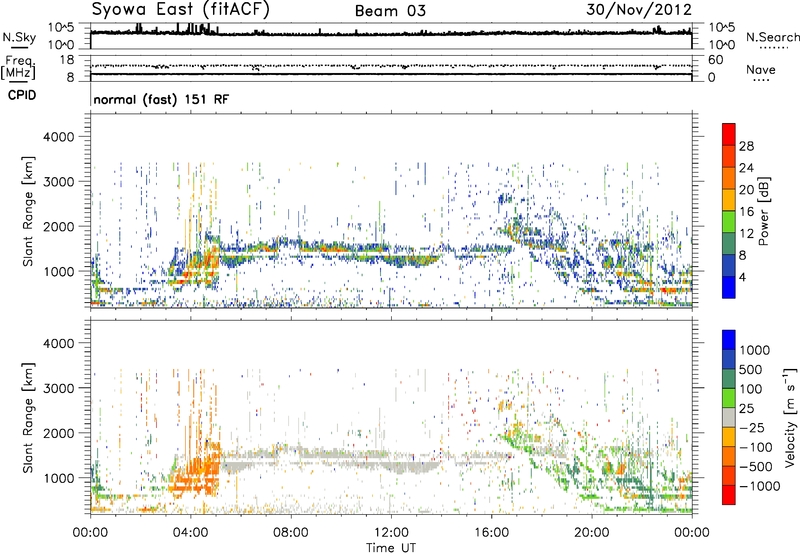The image size is (800, 554).
Task: Click the blue bottom of the Power color bar
Action: (729, 288)
